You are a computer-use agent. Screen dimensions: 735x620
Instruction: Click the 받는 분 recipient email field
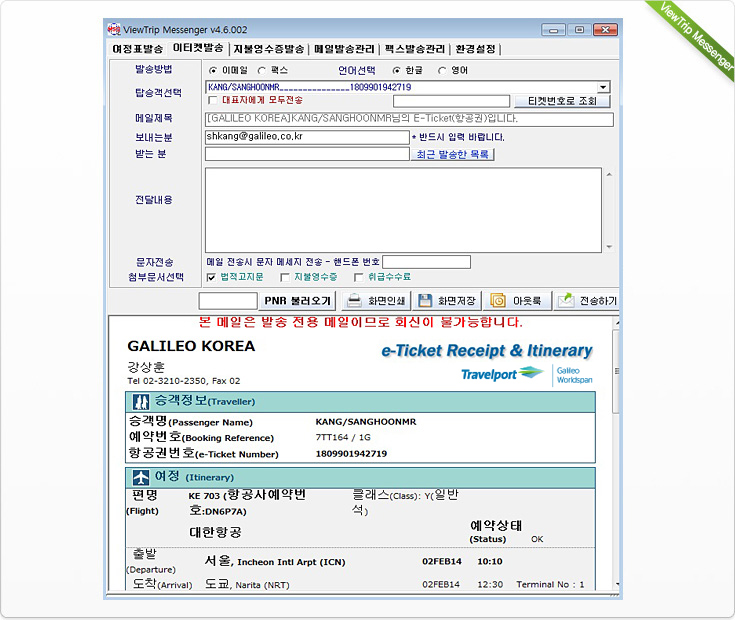(307, 154)
